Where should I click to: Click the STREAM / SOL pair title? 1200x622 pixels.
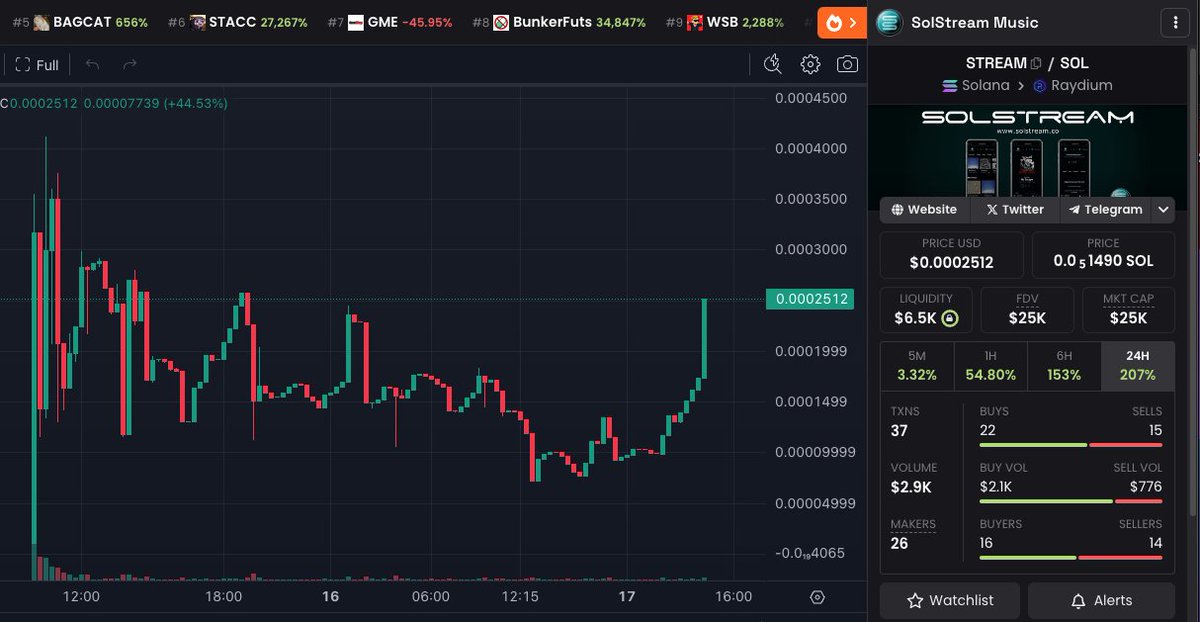click(1027, 63)
